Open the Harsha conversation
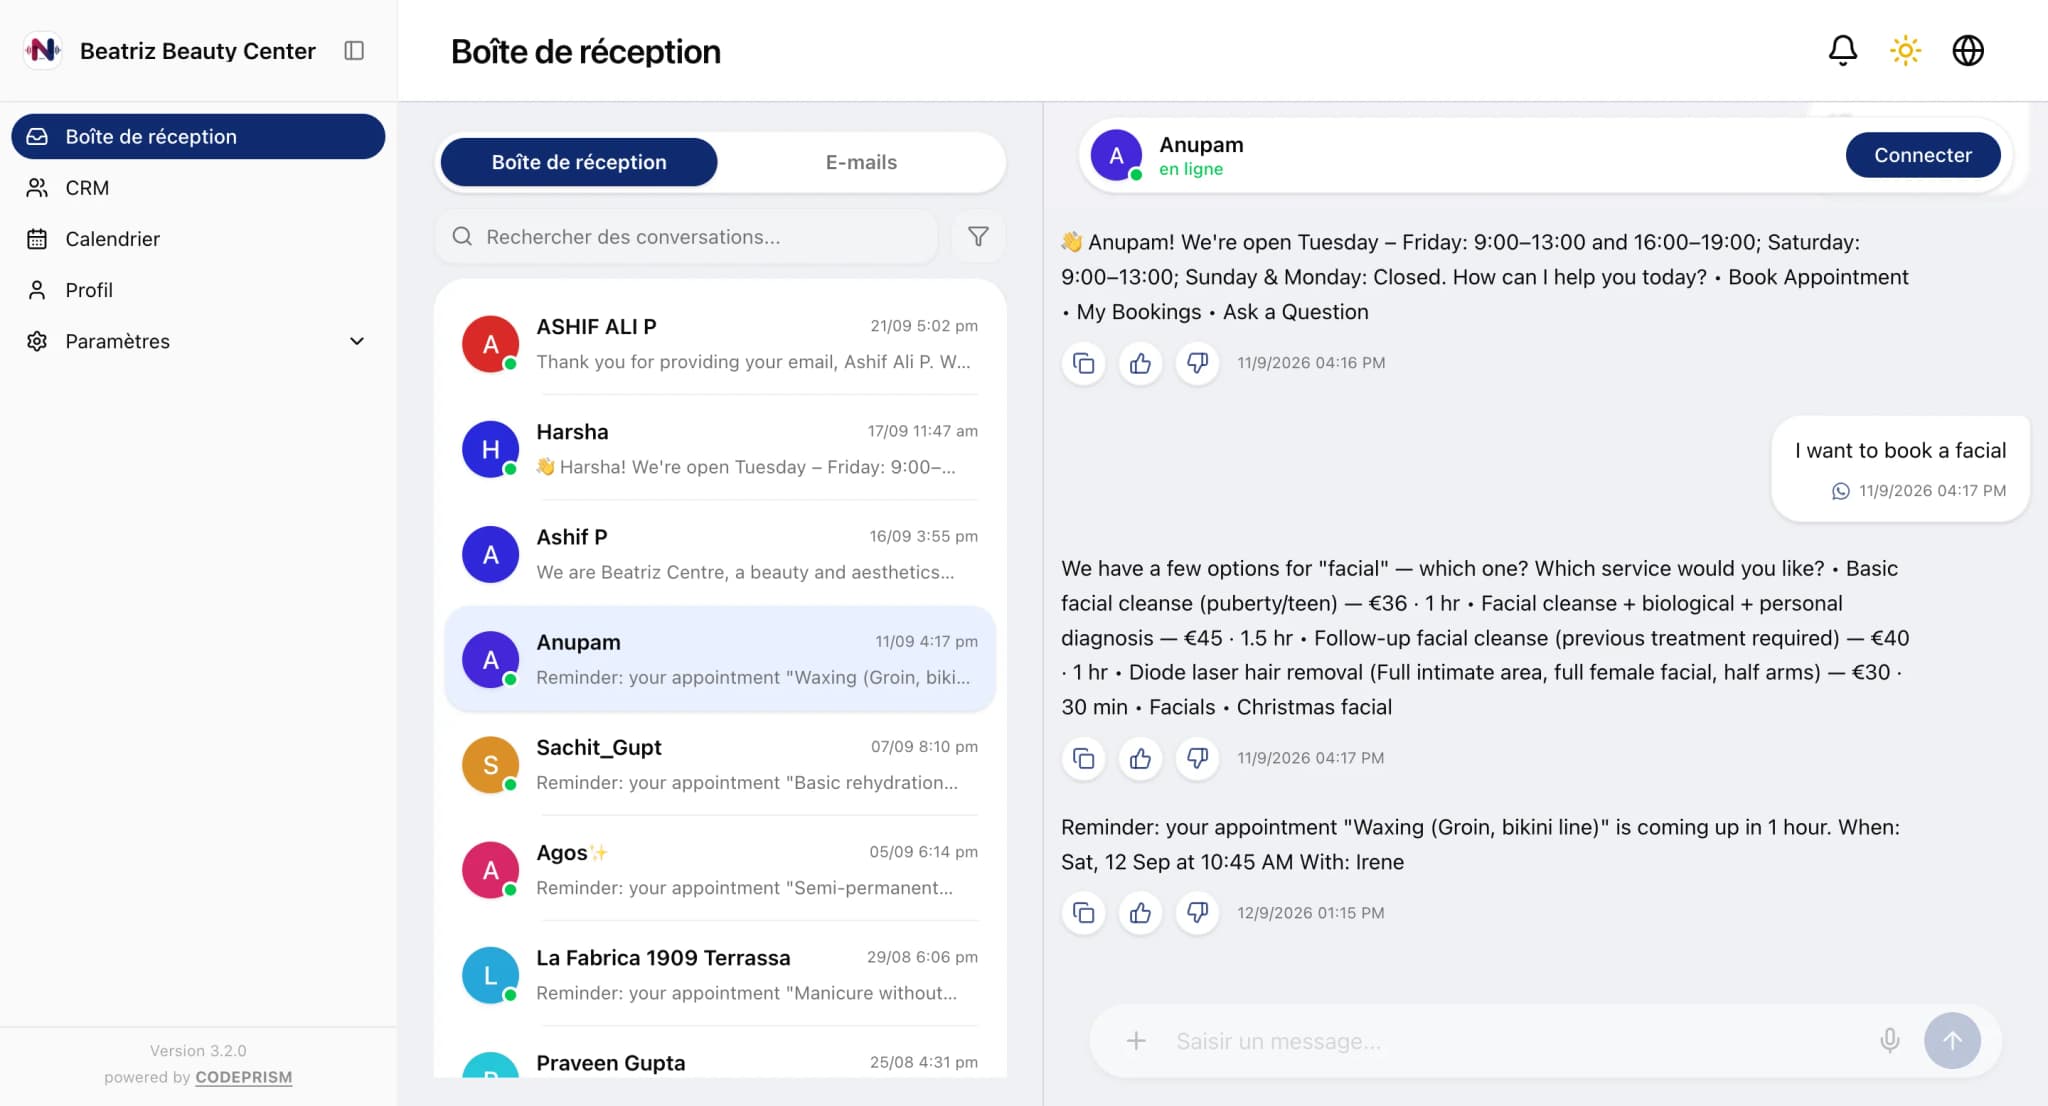Screen dimensions: 2048x1106 [x=720, y=449]
